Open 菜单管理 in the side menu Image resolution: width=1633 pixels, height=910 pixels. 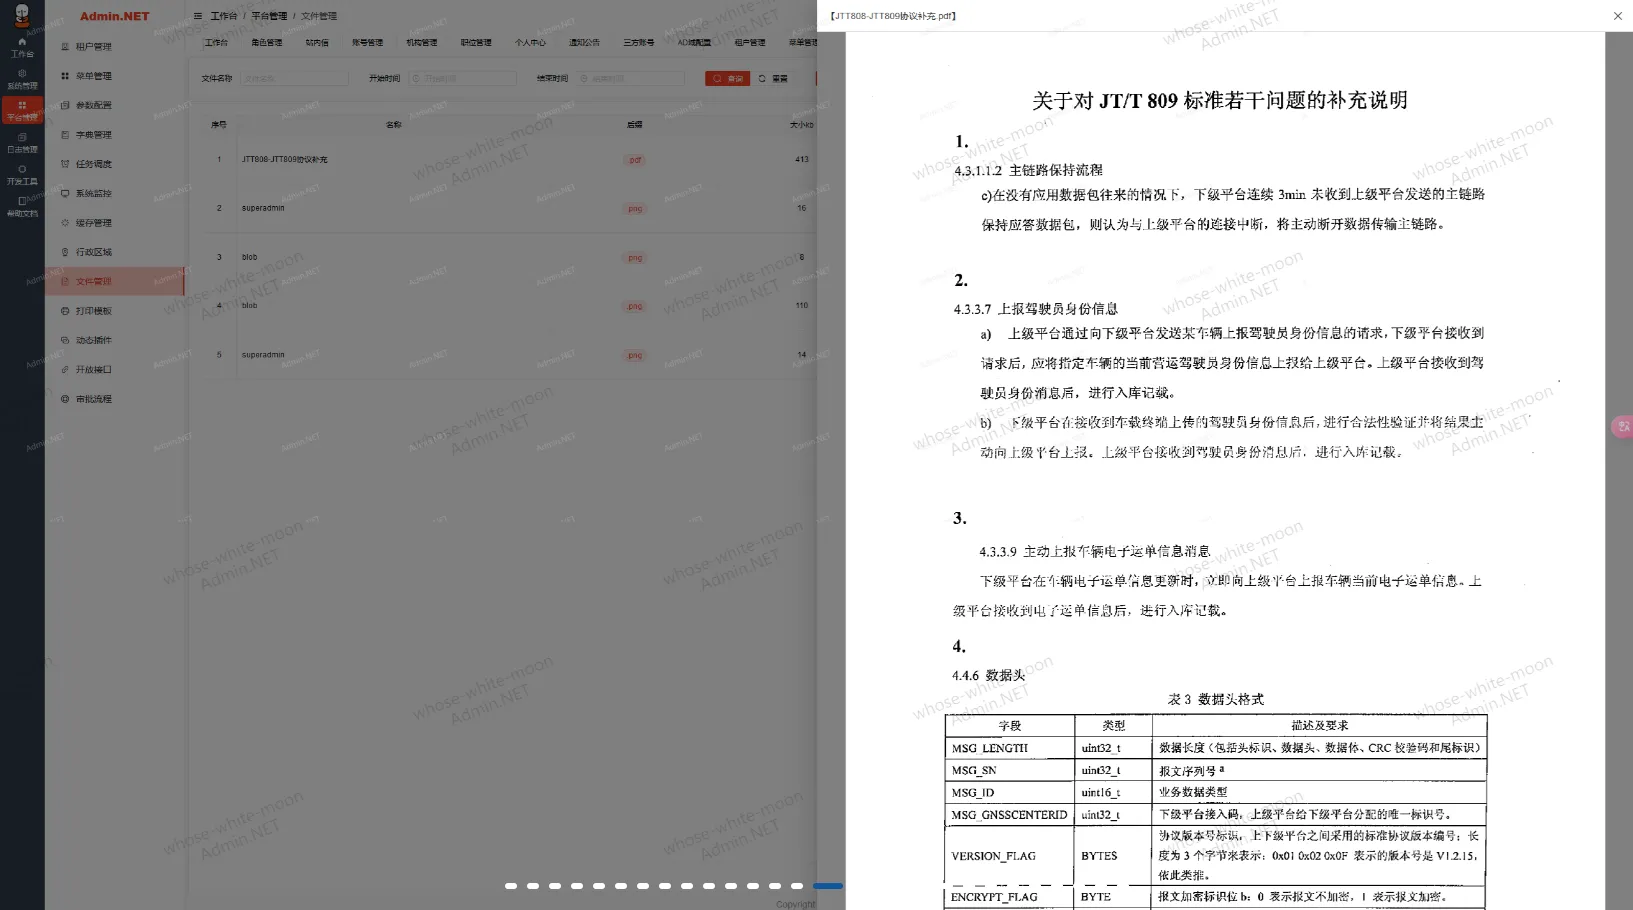(x=116, y=76)
